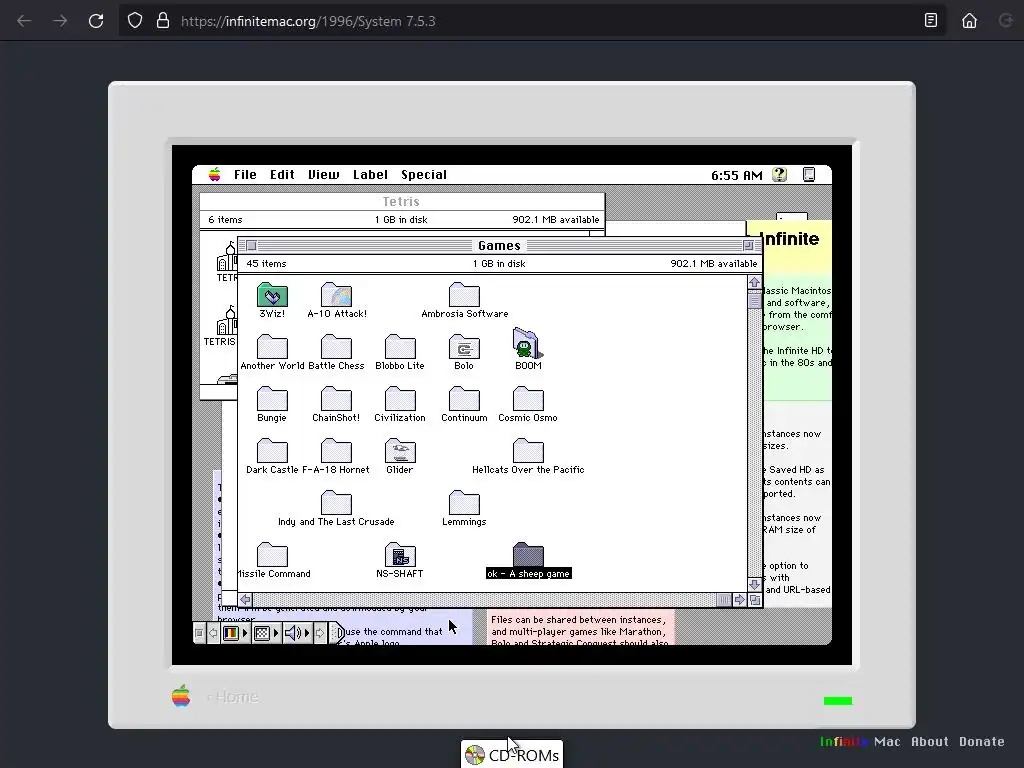Open the Apple menu
The image size is (1024, 768).
point(214,174)
